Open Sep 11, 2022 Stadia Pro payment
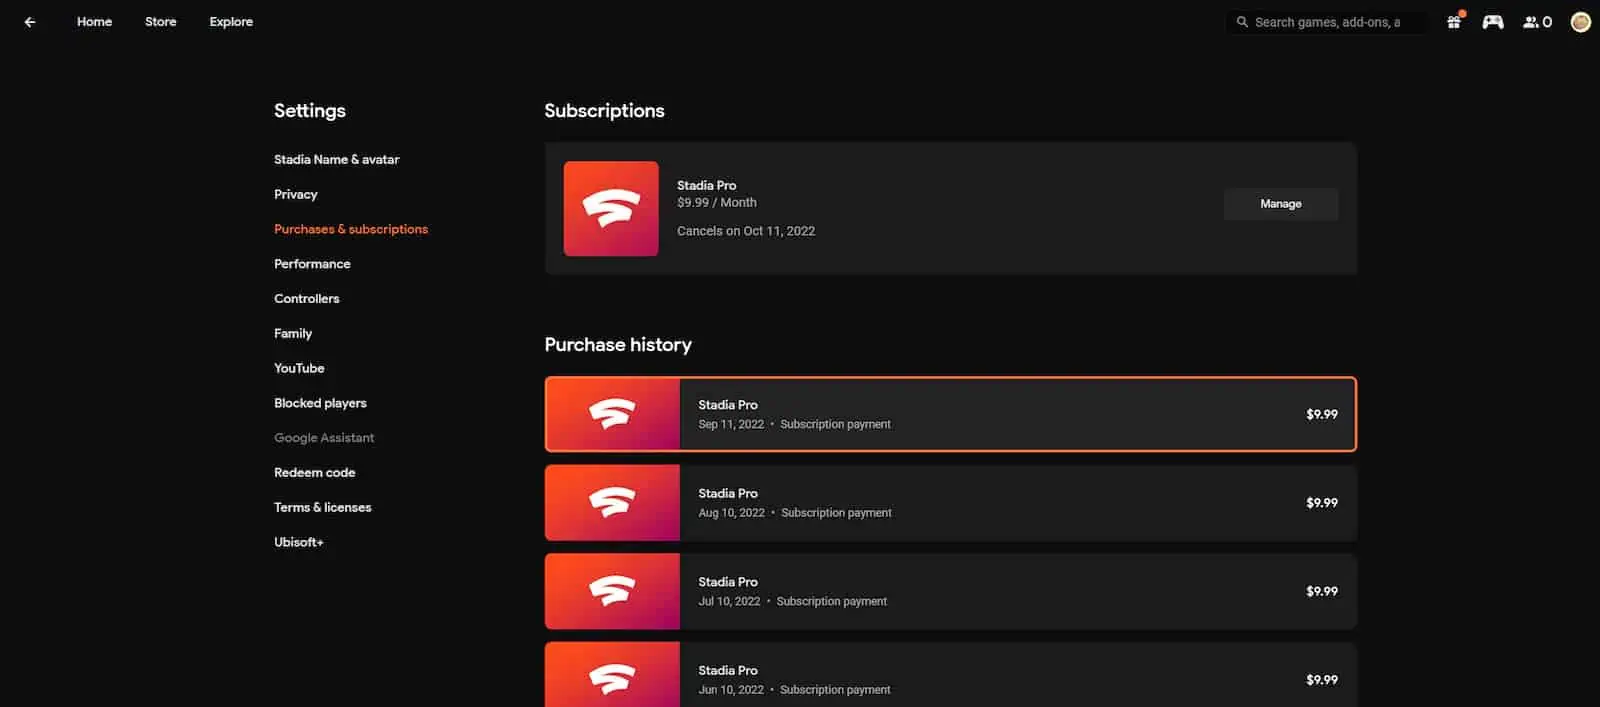This screenshot has width=1600, height=707. coord(951,414)
